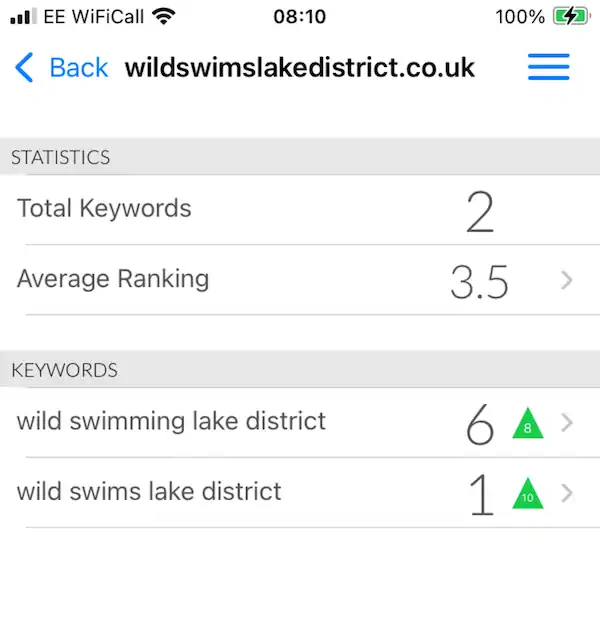Click the KEYWORDS section header

(x=300, y=369)
